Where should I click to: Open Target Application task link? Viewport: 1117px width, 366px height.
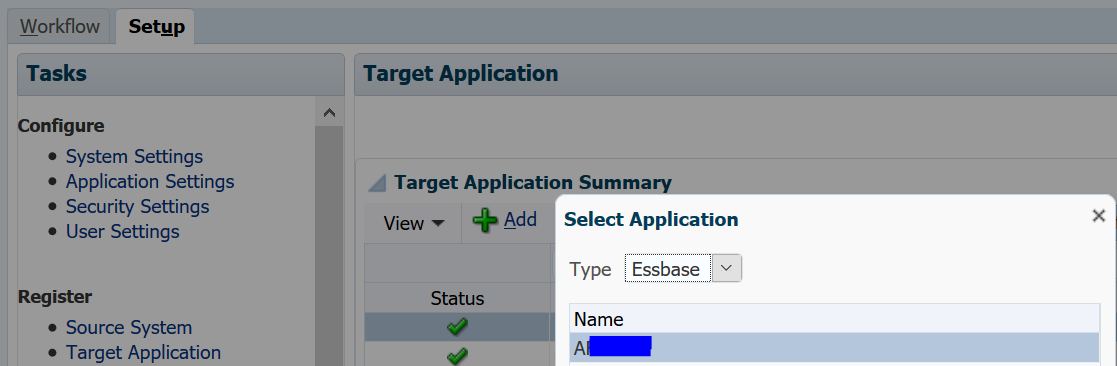pyautogui.click(x=143, y=352)
